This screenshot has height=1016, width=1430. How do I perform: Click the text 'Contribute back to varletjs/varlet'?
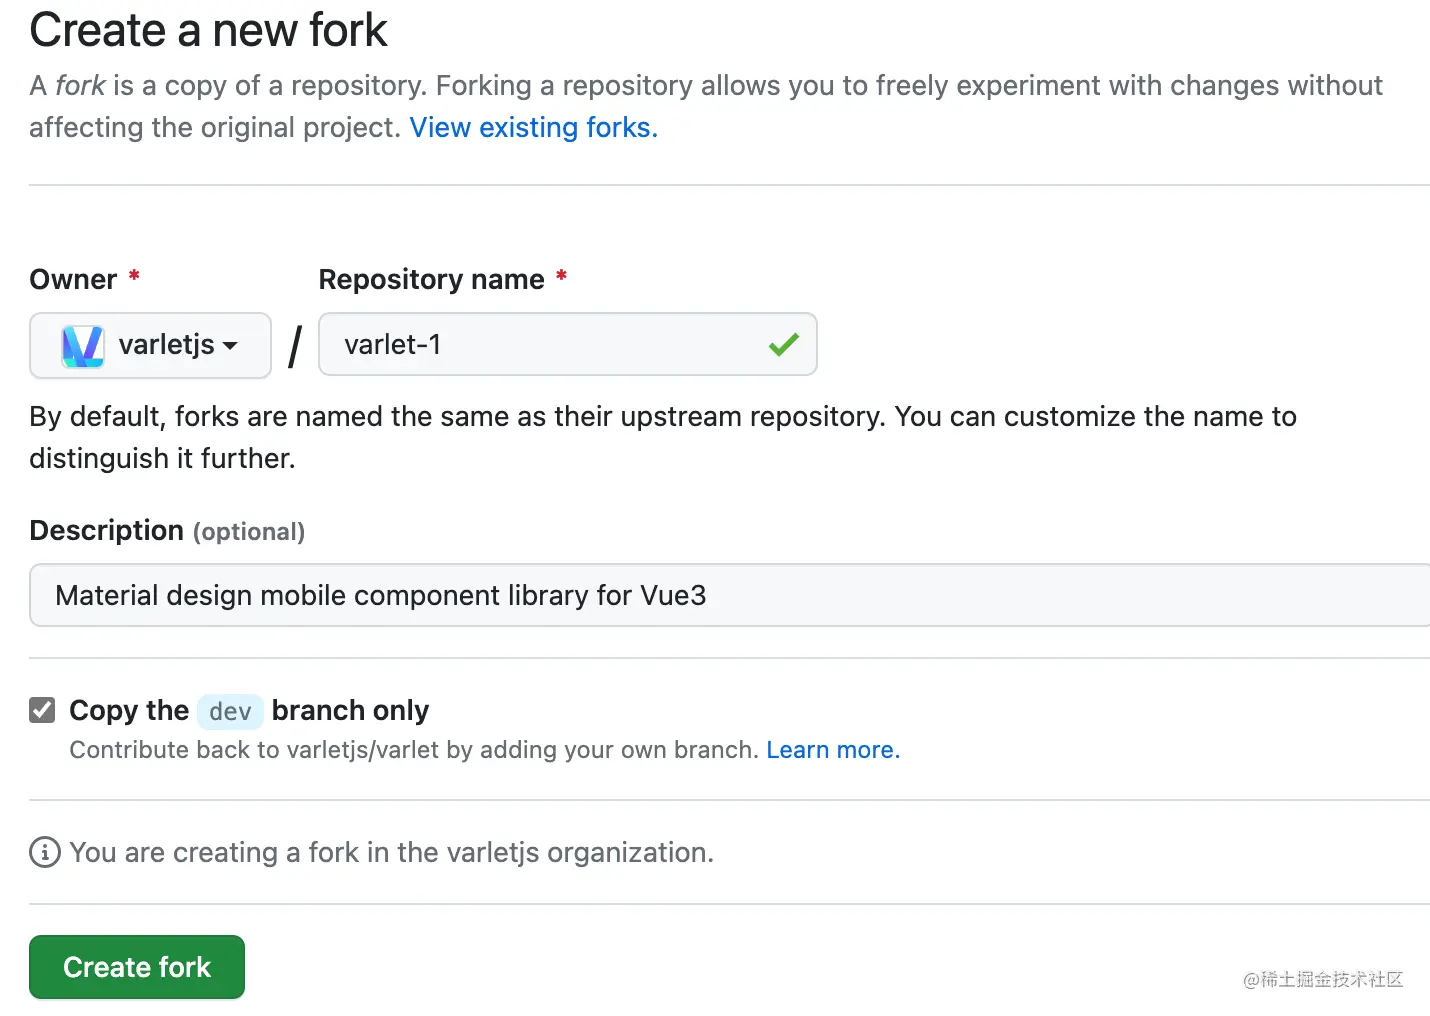click(255, 750)
